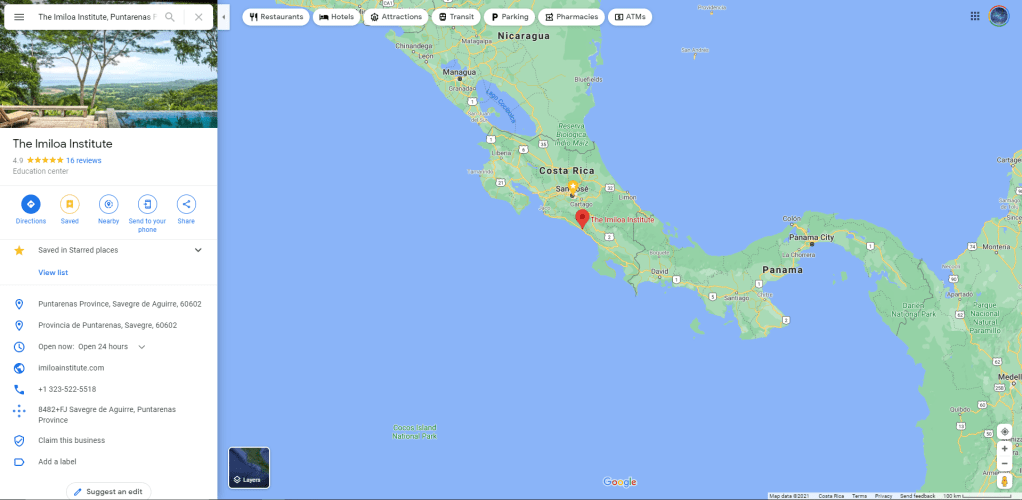
Task: Open Nearby places search
Action: (x=108, y=204)
